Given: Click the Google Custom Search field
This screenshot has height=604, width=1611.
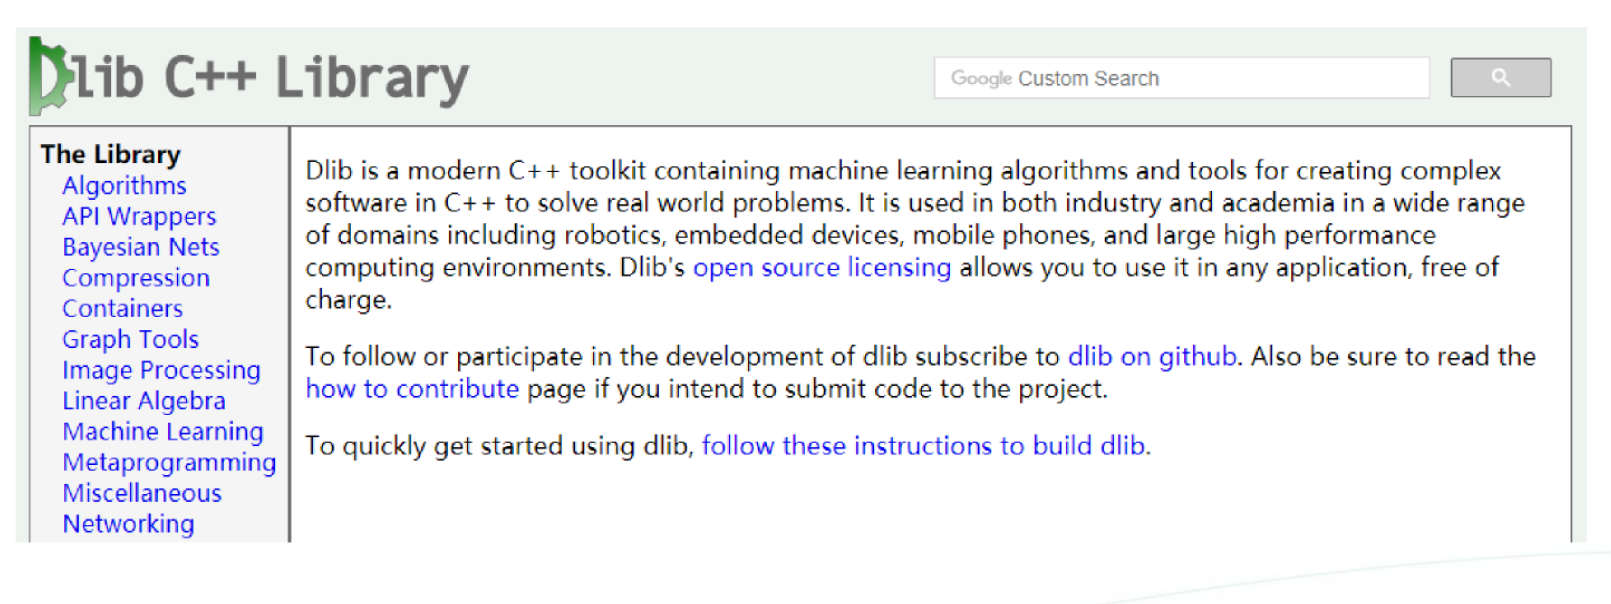Looking at the screenshot, I should coord(1180,78).
